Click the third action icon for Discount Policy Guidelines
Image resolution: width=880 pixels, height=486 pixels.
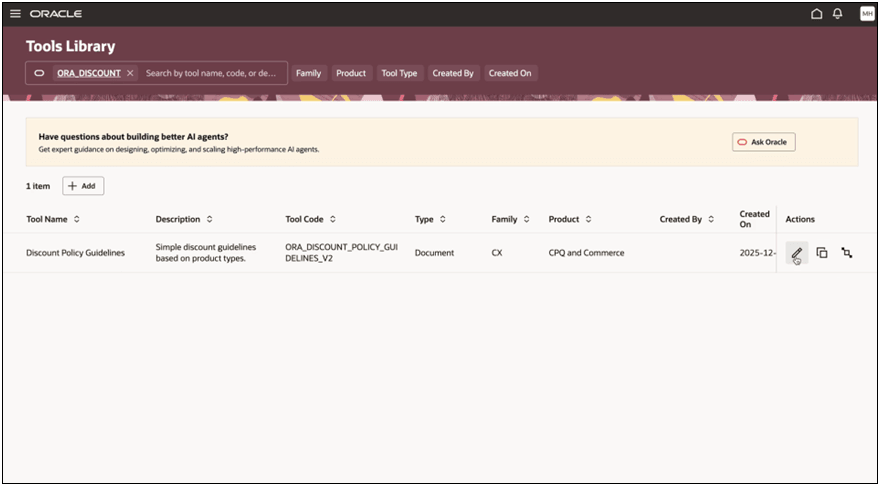847,253
